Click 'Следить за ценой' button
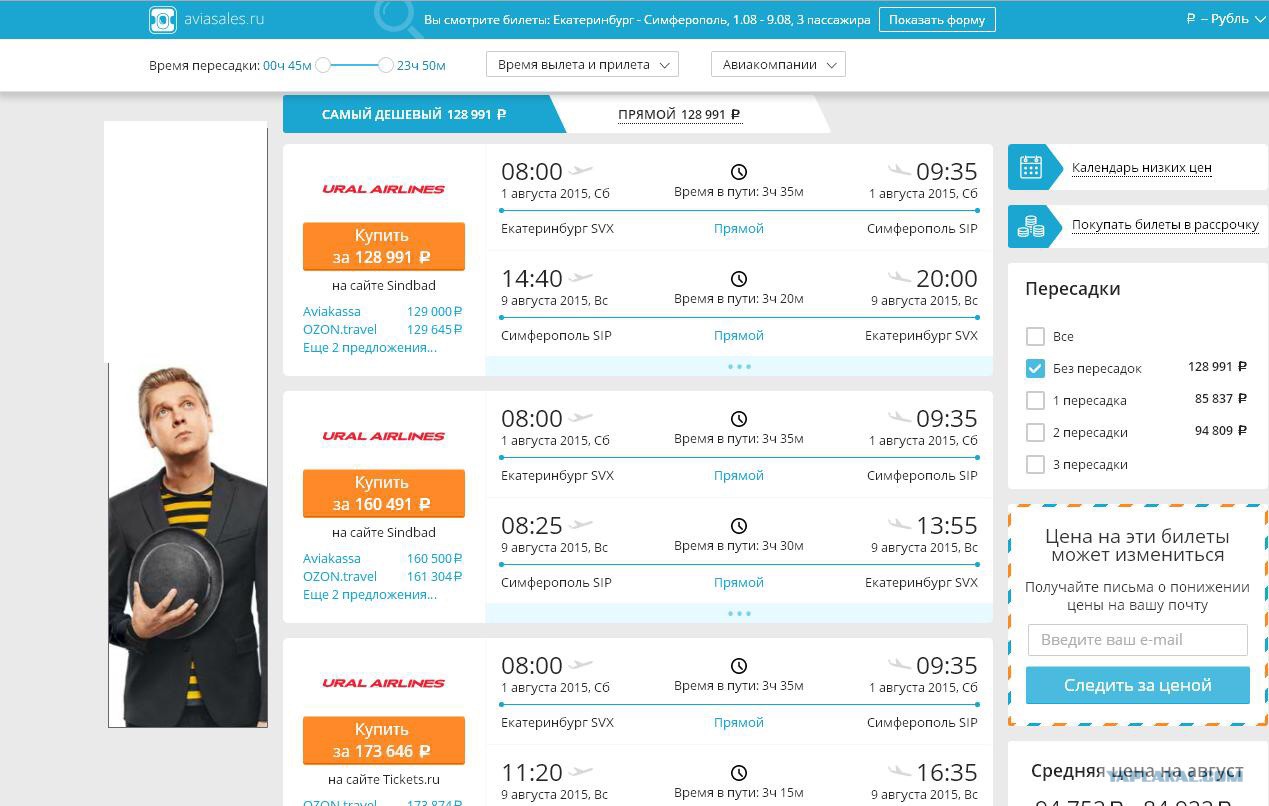This screenshot has width=1269, height=806. point(1138,685)
